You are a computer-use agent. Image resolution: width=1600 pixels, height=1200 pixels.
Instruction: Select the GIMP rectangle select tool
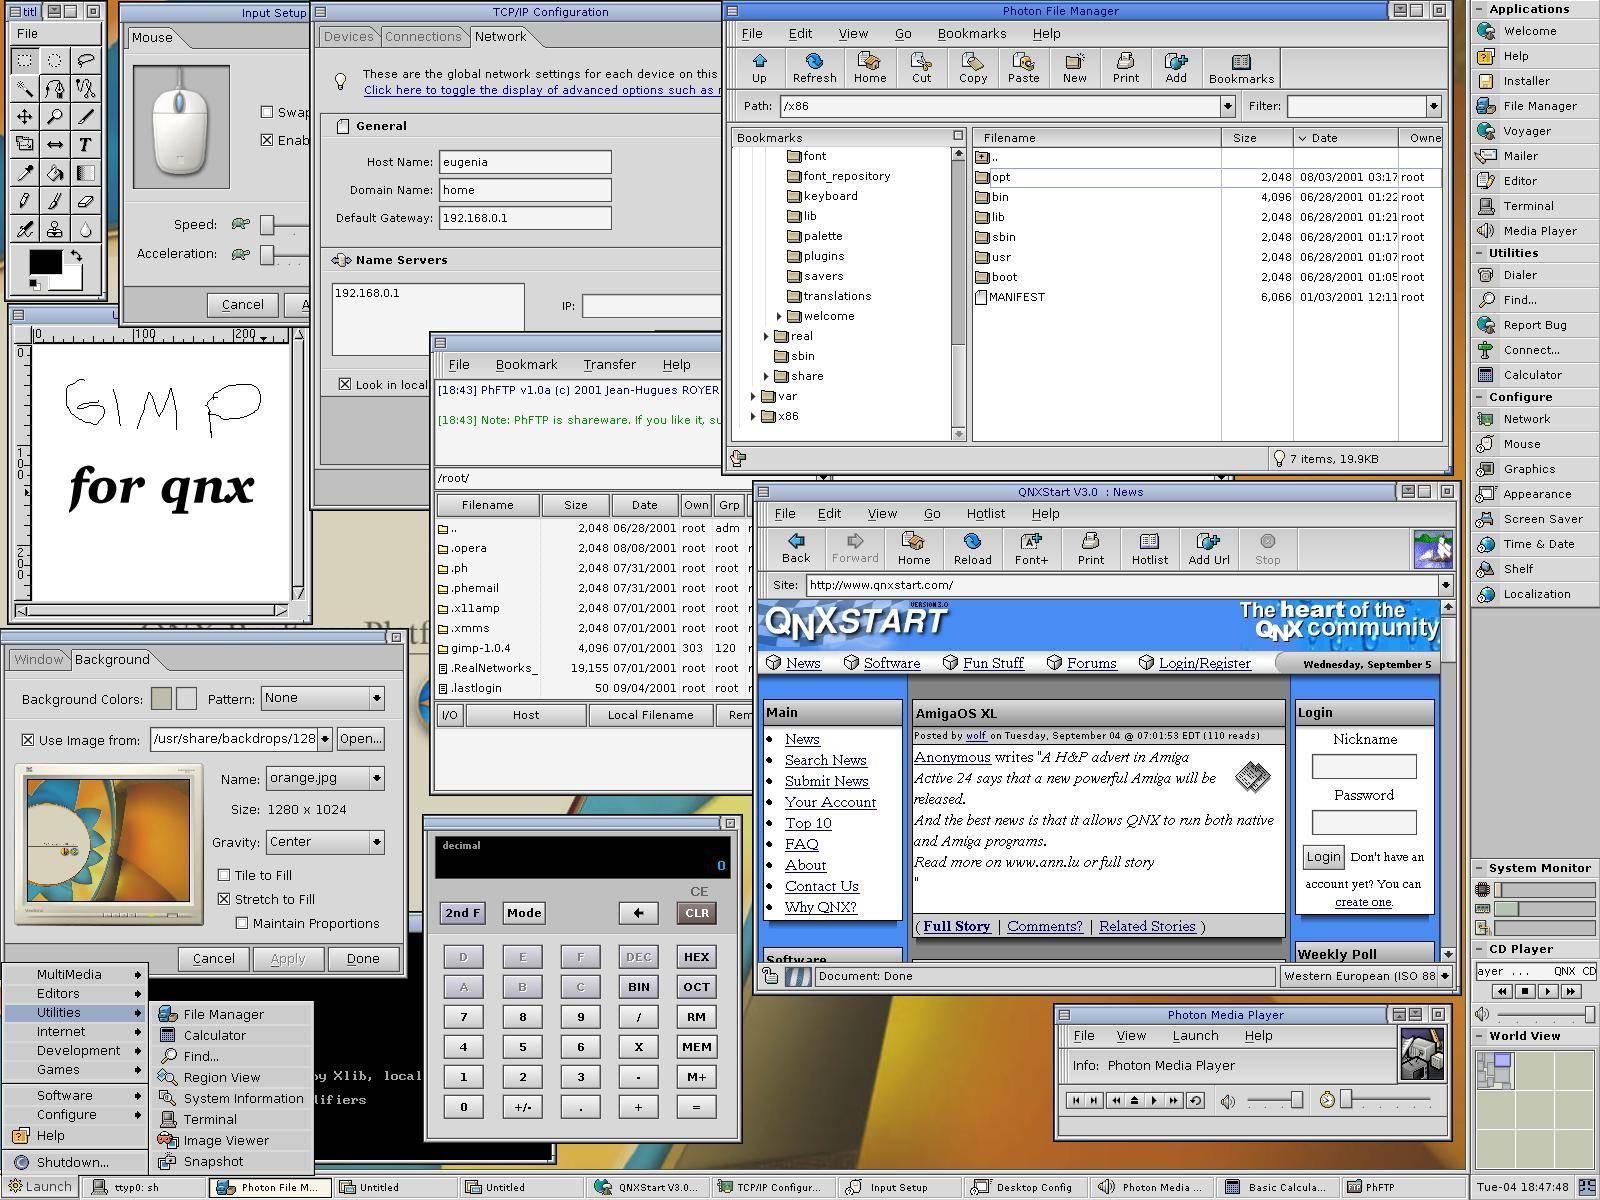tap(25, 61)
